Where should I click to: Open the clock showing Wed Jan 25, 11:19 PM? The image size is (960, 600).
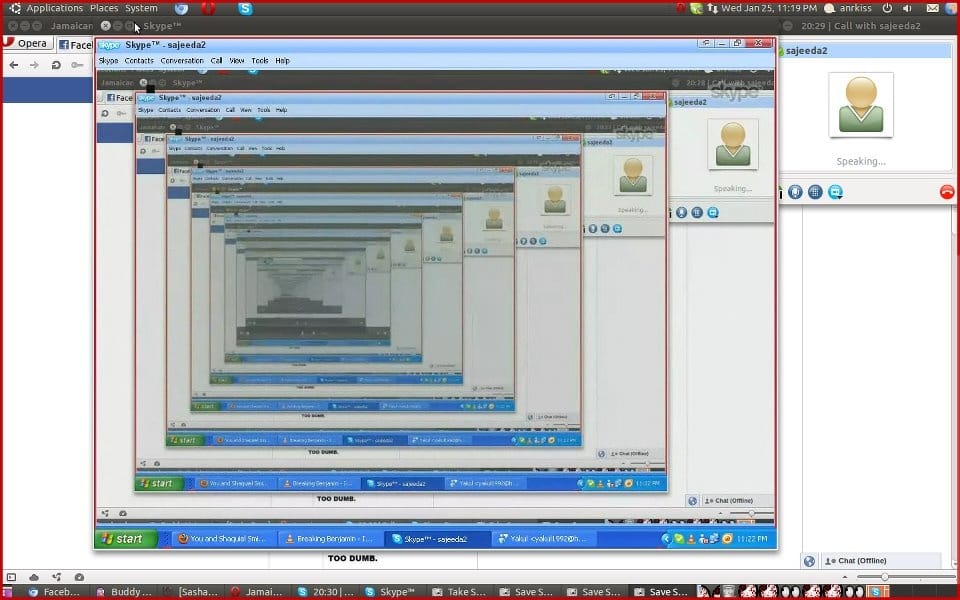(769, 8)
